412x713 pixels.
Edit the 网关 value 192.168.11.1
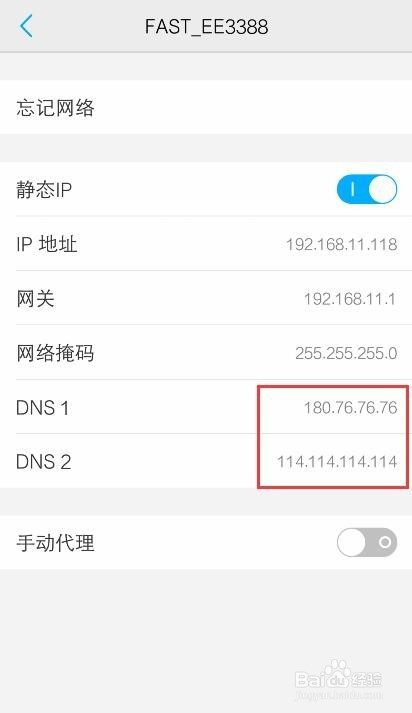[x=350, y=299]
